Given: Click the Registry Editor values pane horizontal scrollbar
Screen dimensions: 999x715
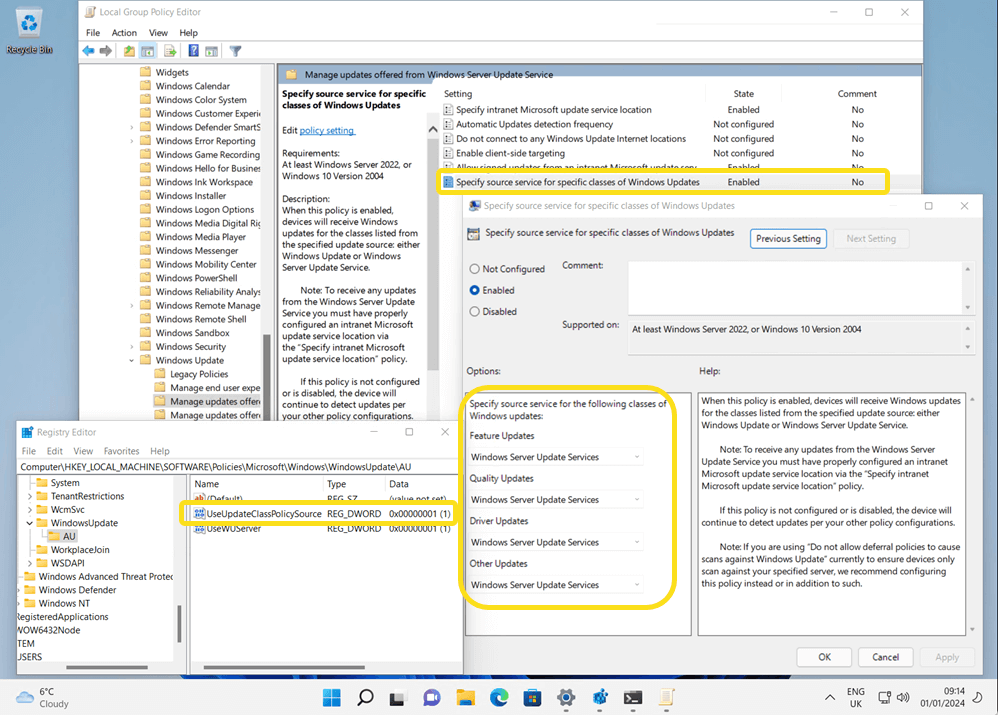Looking at the screenshot, I should coord(284,667).
